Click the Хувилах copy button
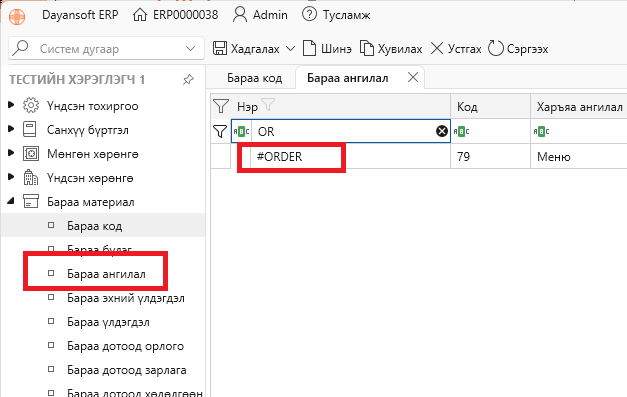Screen dimensions: 627x397 (x=391, y=49)
